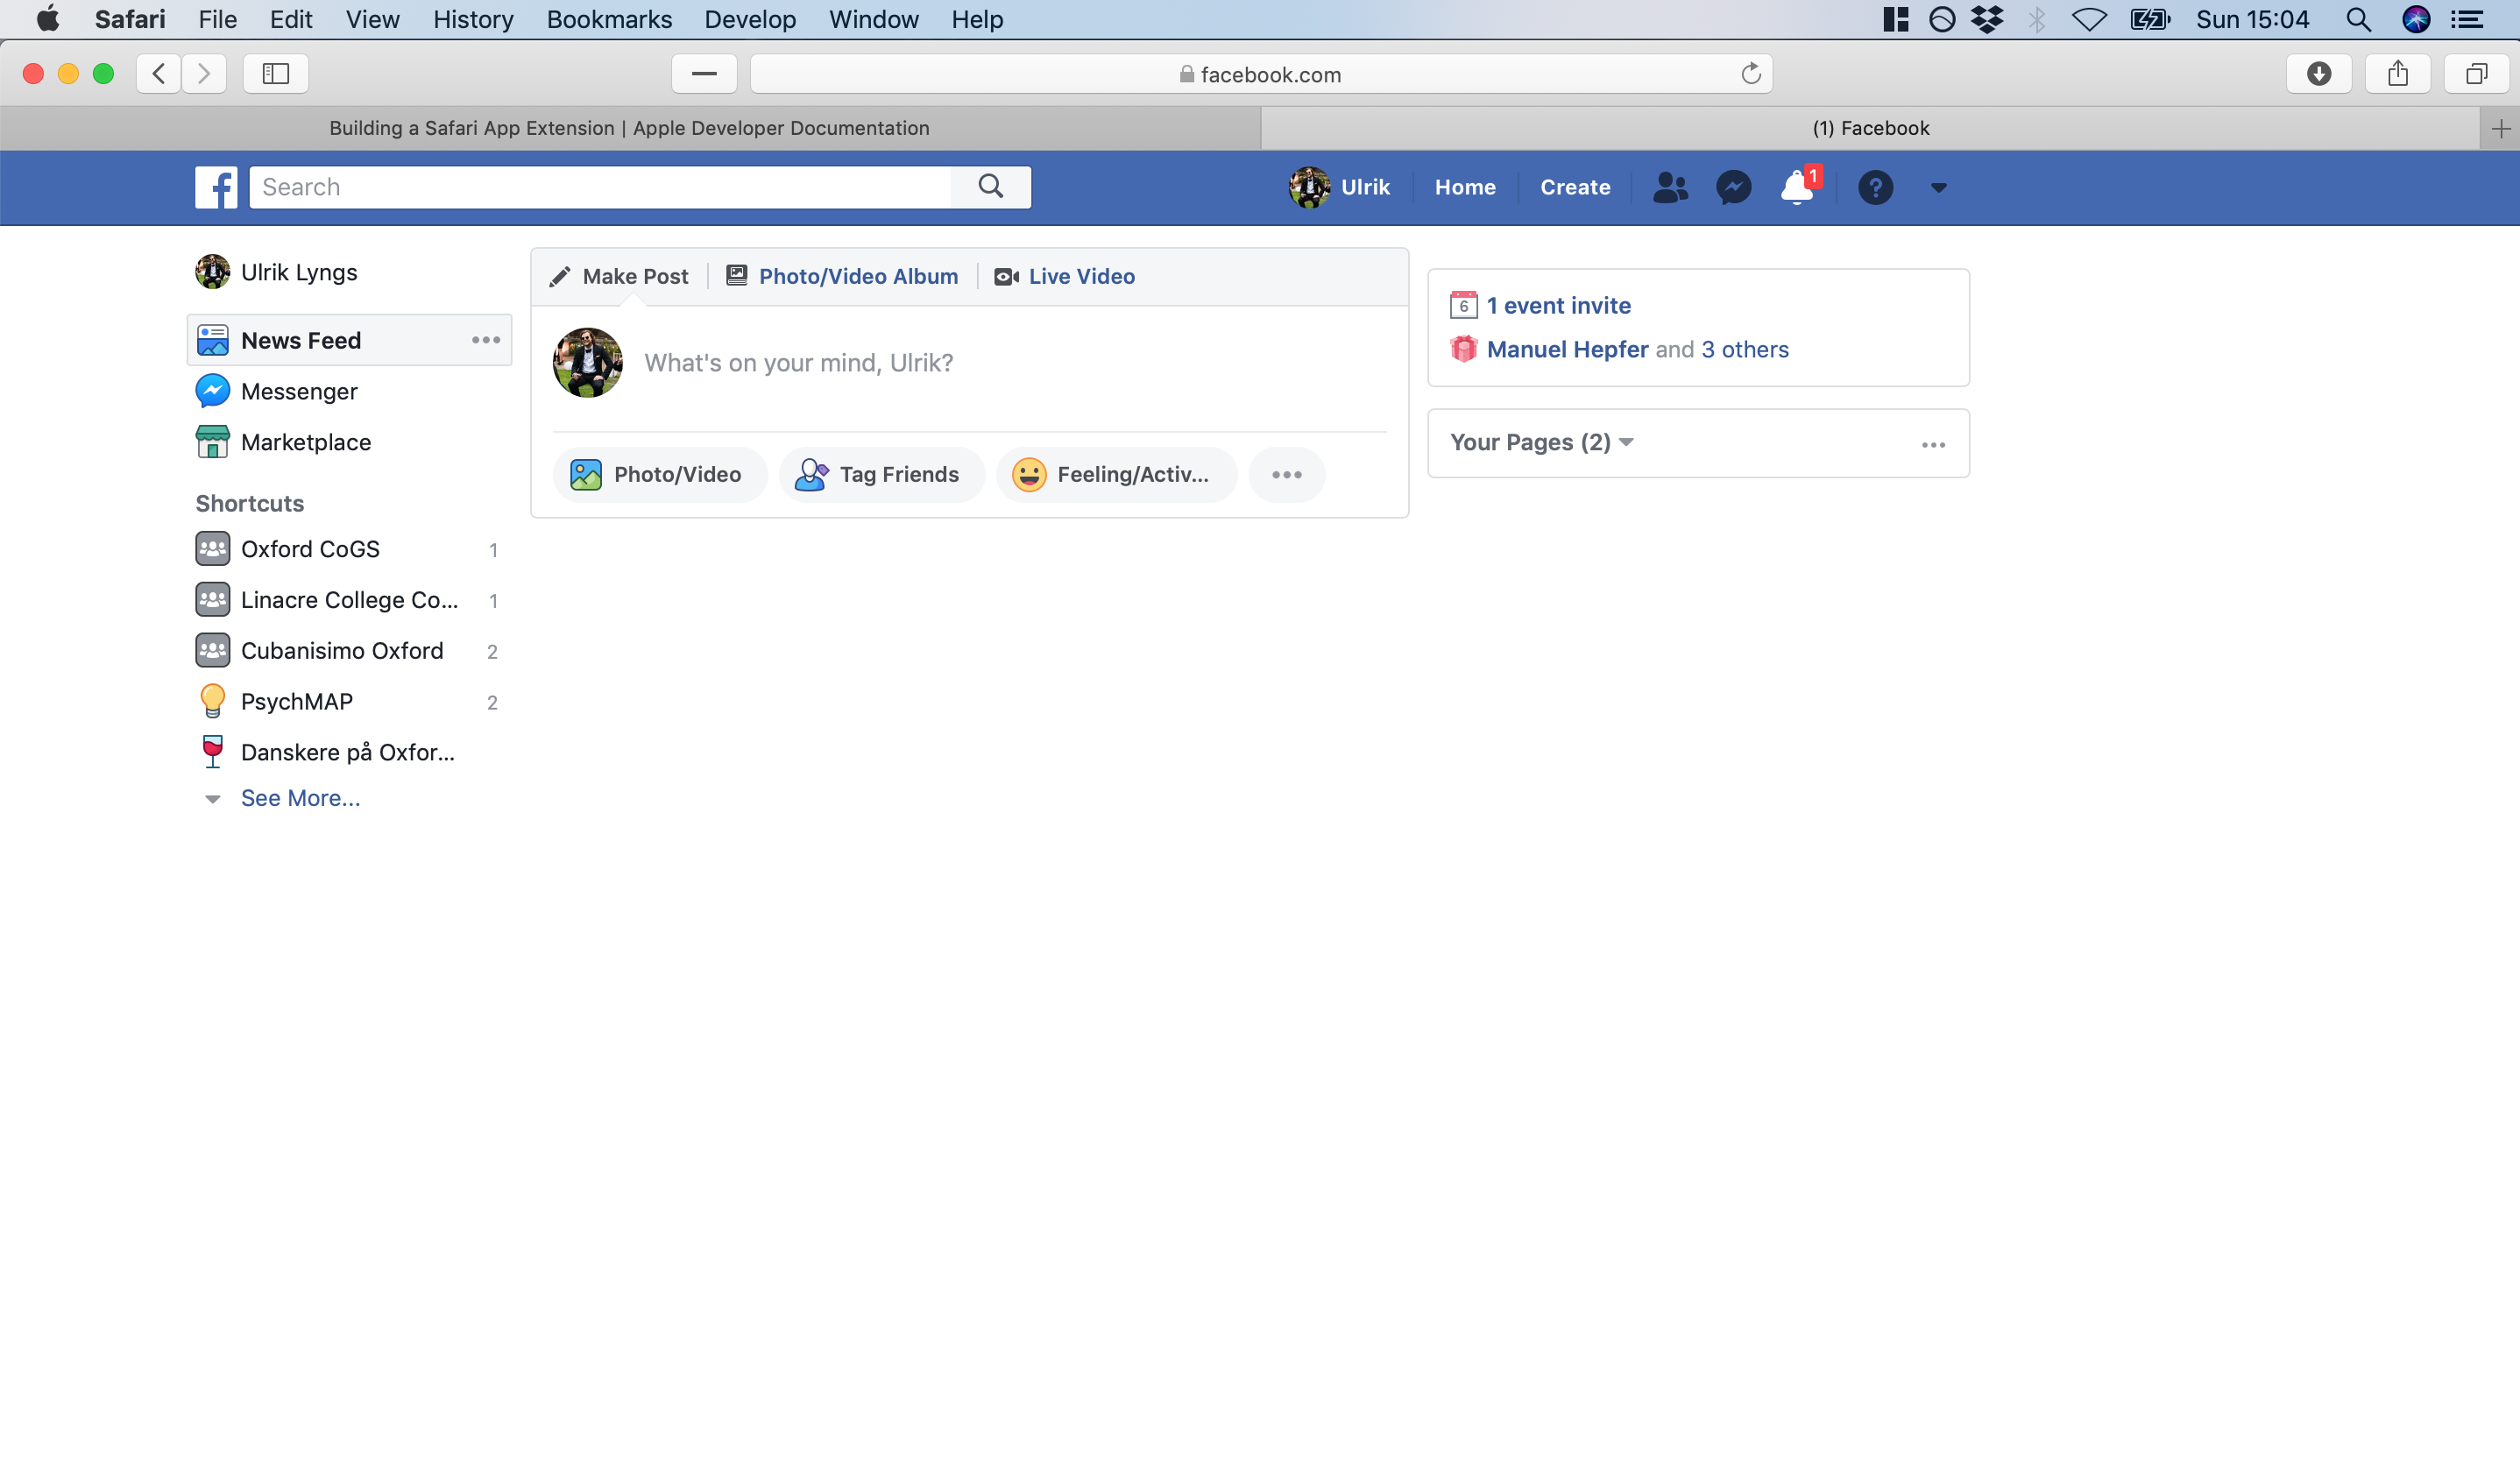This screenshot has height=1463, width=2520.
Task: Show Safari downloads button
Action: (2319, 73)
